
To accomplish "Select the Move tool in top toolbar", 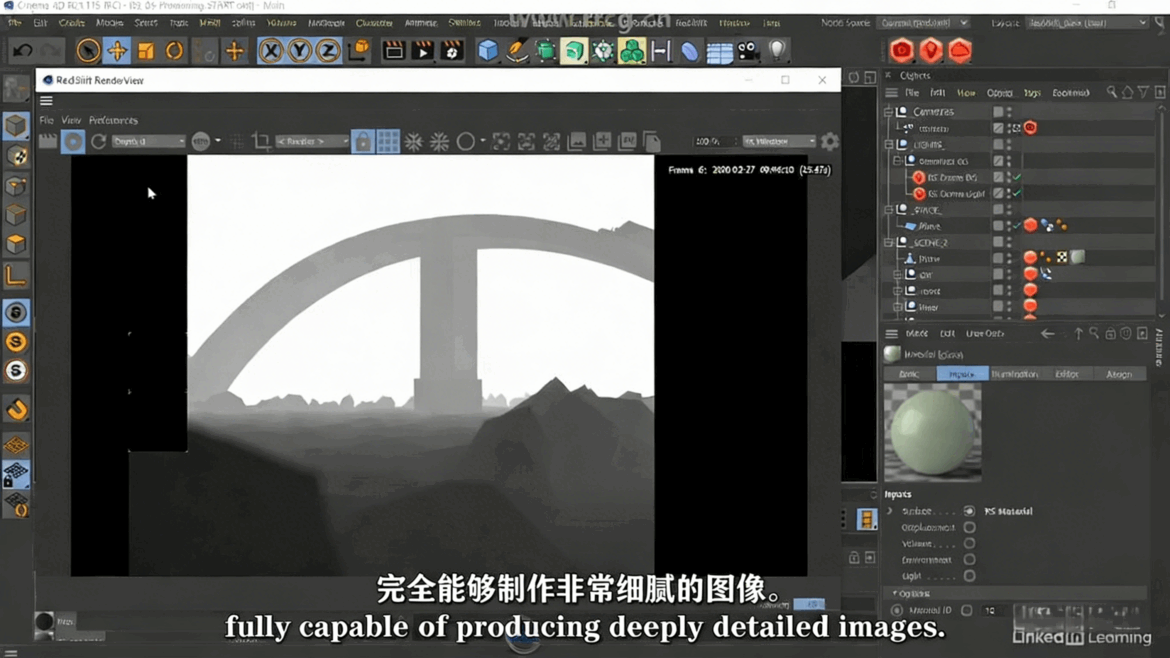I will coord(117,51).
